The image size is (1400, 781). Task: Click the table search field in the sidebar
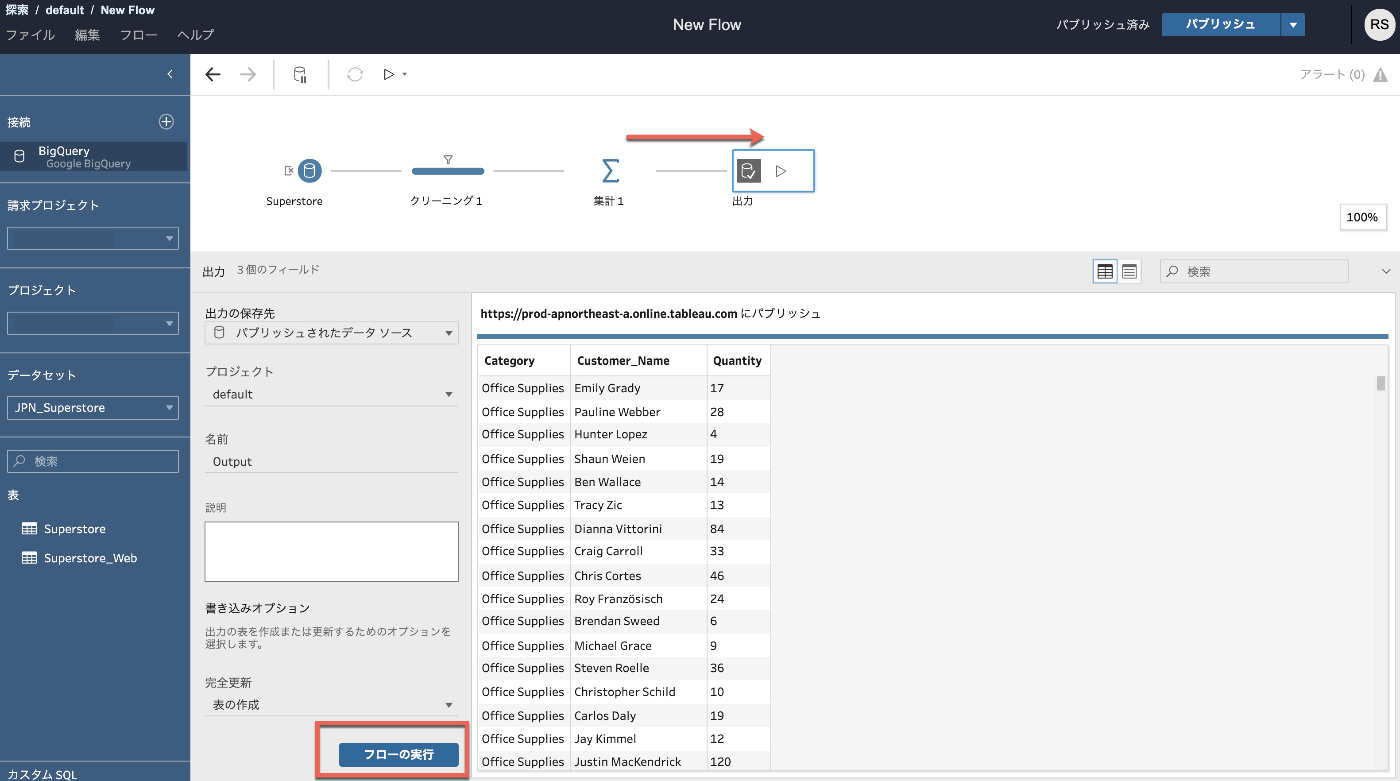[93, 461]
